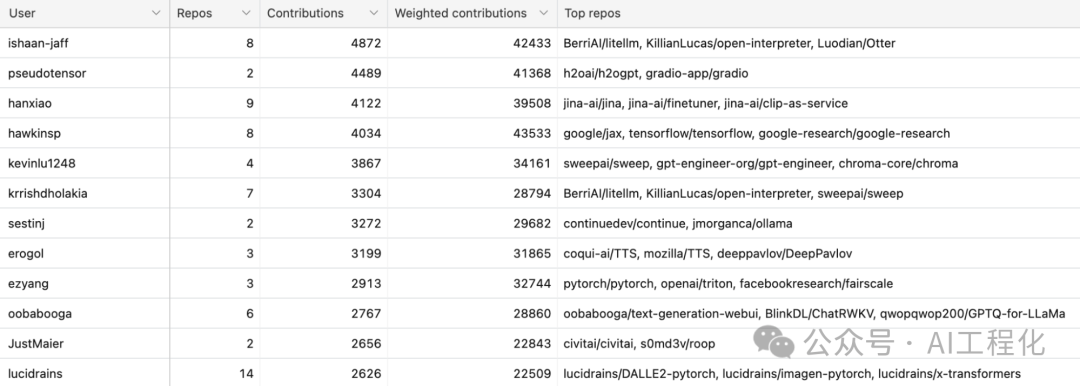
Task: Select the erogol user cell
Action: pyautogui.click(x=85, y=253)
